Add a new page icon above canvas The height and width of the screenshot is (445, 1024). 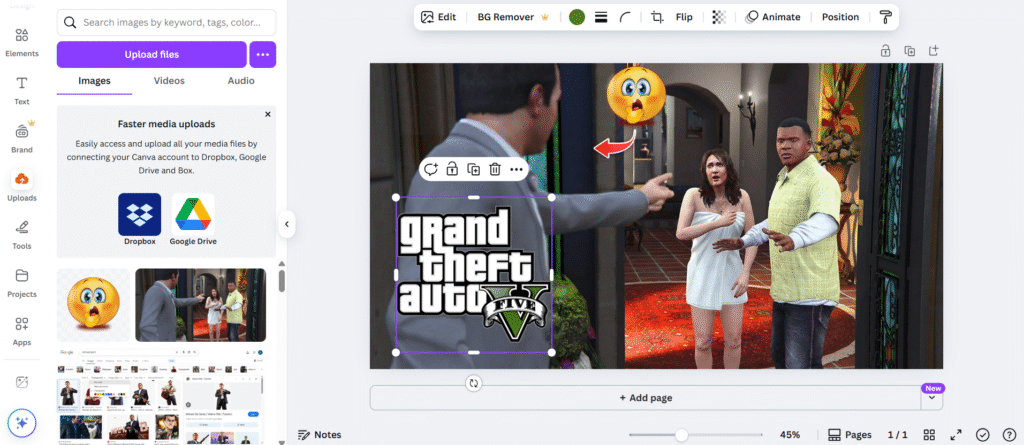click(x=933, y=50)
